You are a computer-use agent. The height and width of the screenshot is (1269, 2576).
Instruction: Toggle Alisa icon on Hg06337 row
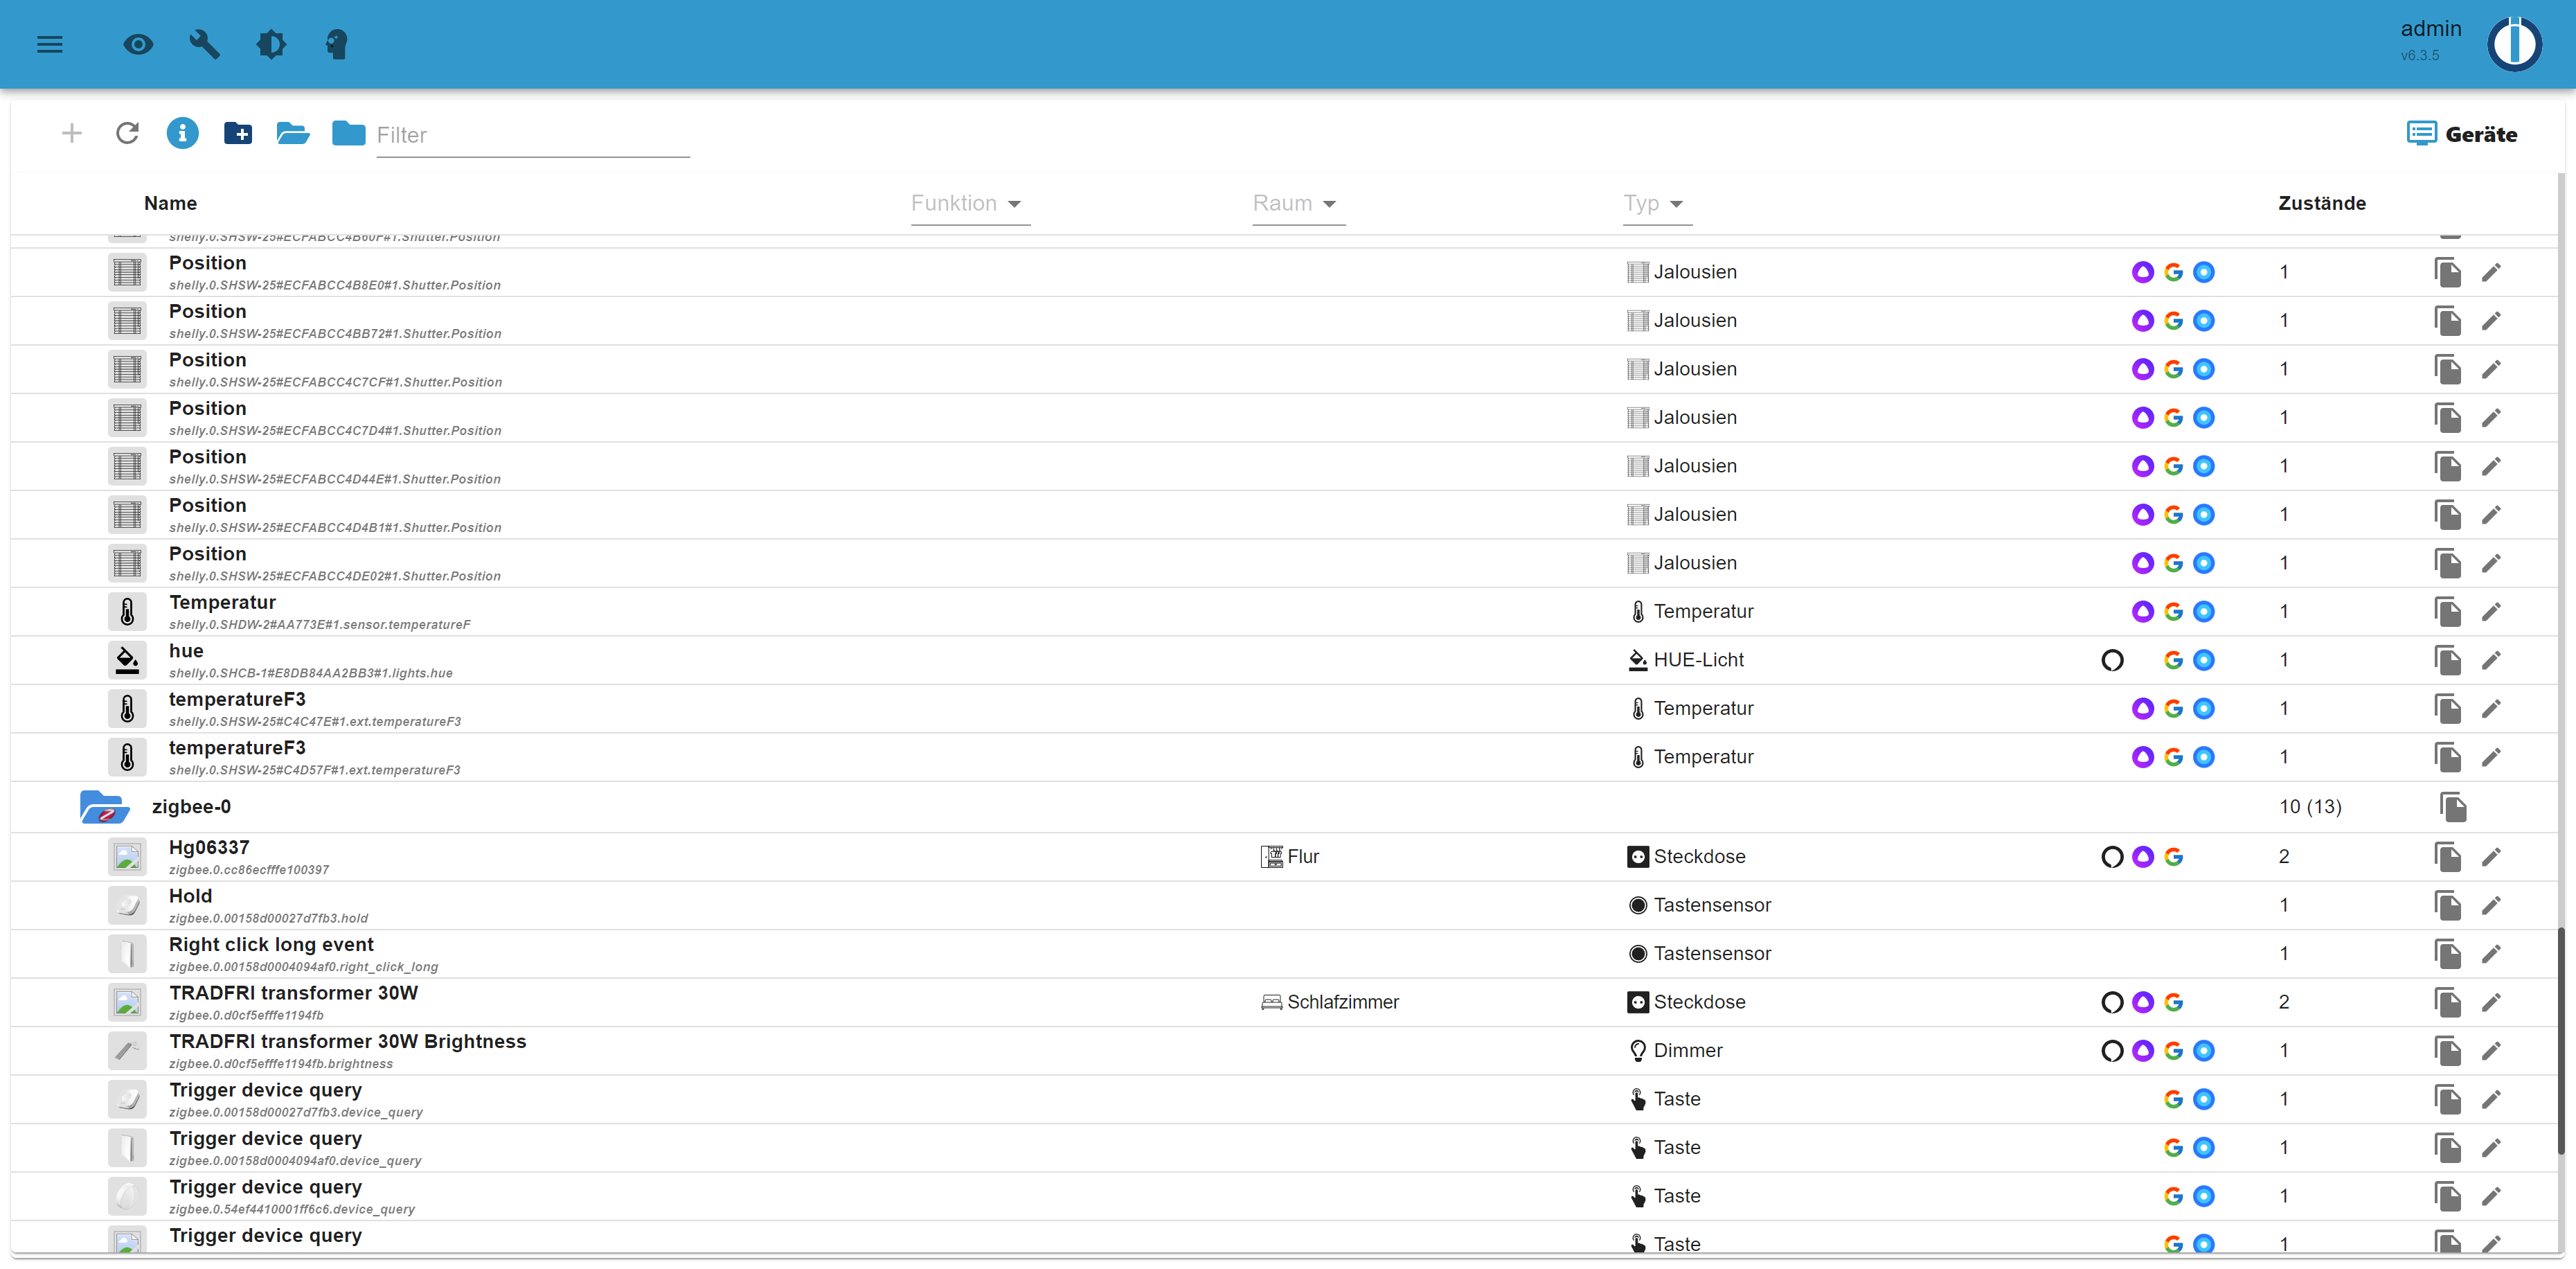tap(2142, 856)
